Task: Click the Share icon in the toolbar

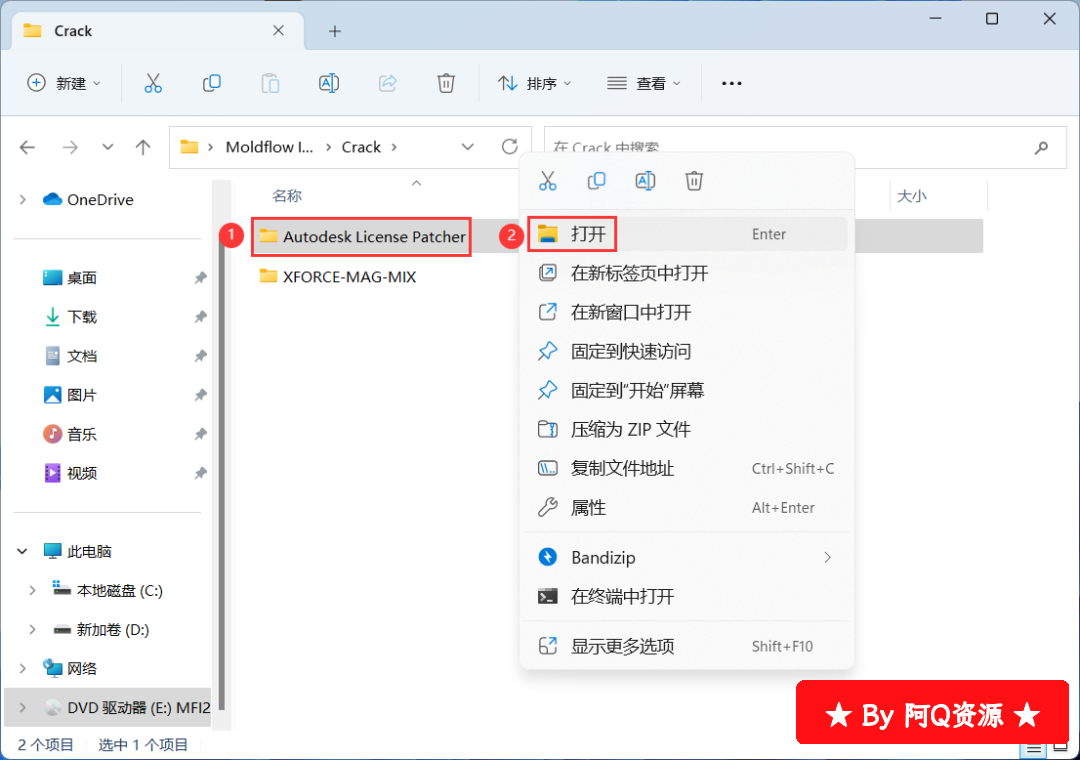Action: [388, 83]
